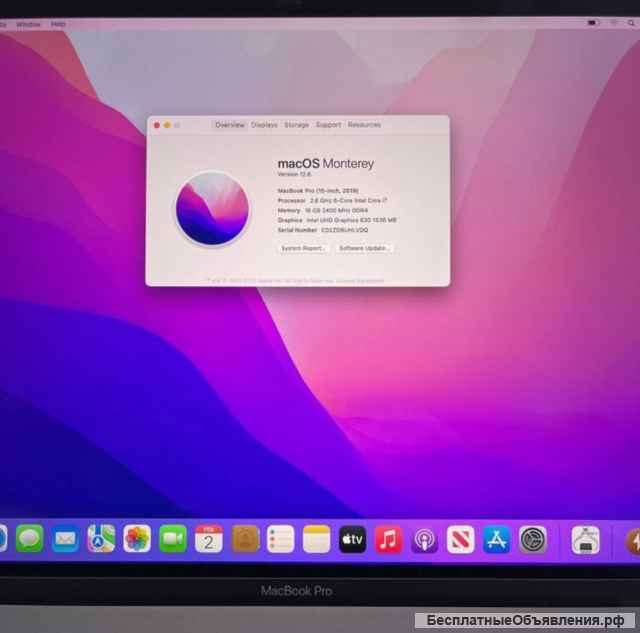Viewport: 640px width, 633px height.
Task: Click the MacBook Pro model line
Action: point(318,191)
